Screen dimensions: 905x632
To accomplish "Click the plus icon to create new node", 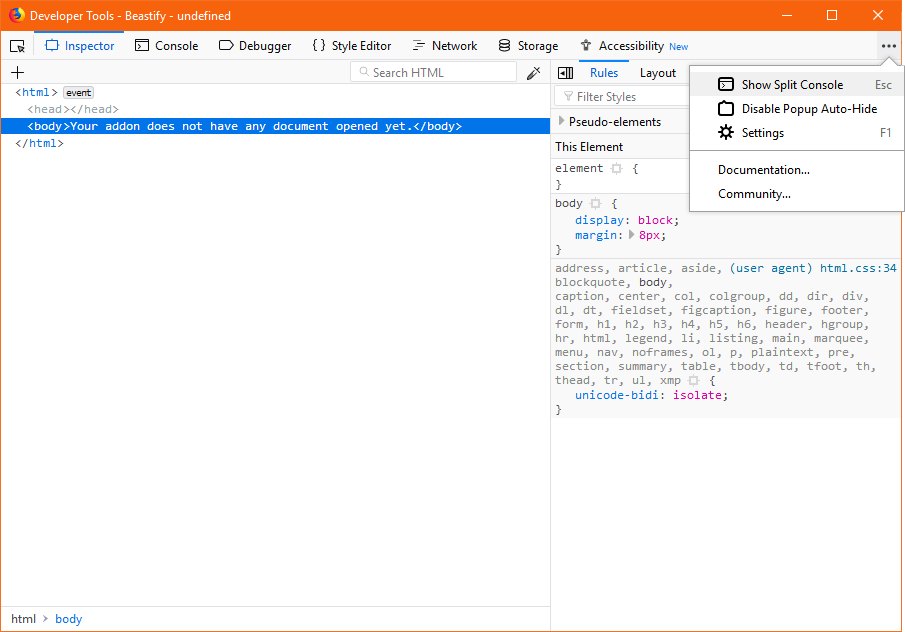I will pyautogui.click(x=17, y=73).
